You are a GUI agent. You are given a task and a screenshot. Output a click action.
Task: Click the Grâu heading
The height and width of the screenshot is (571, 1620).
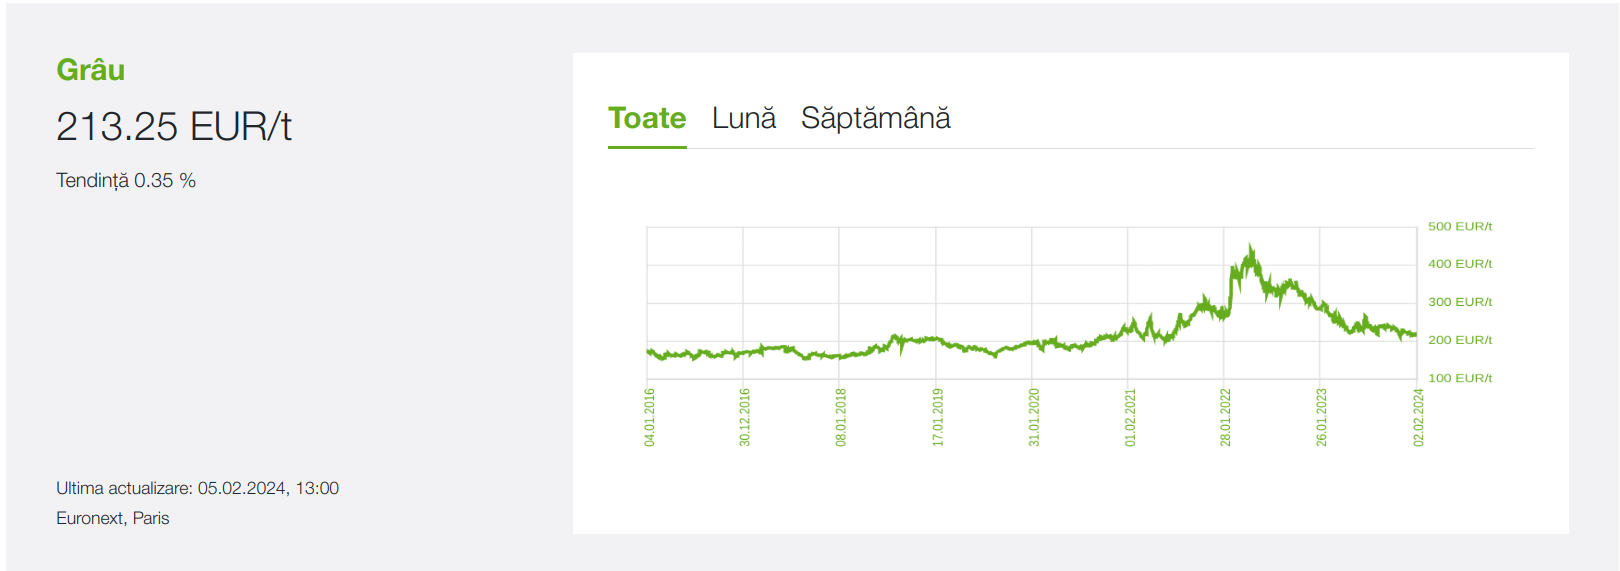point(91,70)
